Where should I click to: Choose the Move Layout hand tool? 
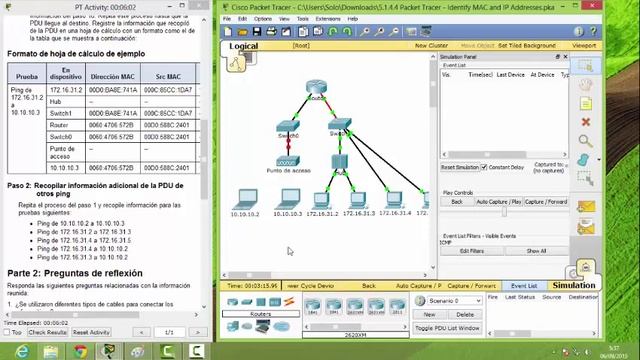[x=586, y=85]
